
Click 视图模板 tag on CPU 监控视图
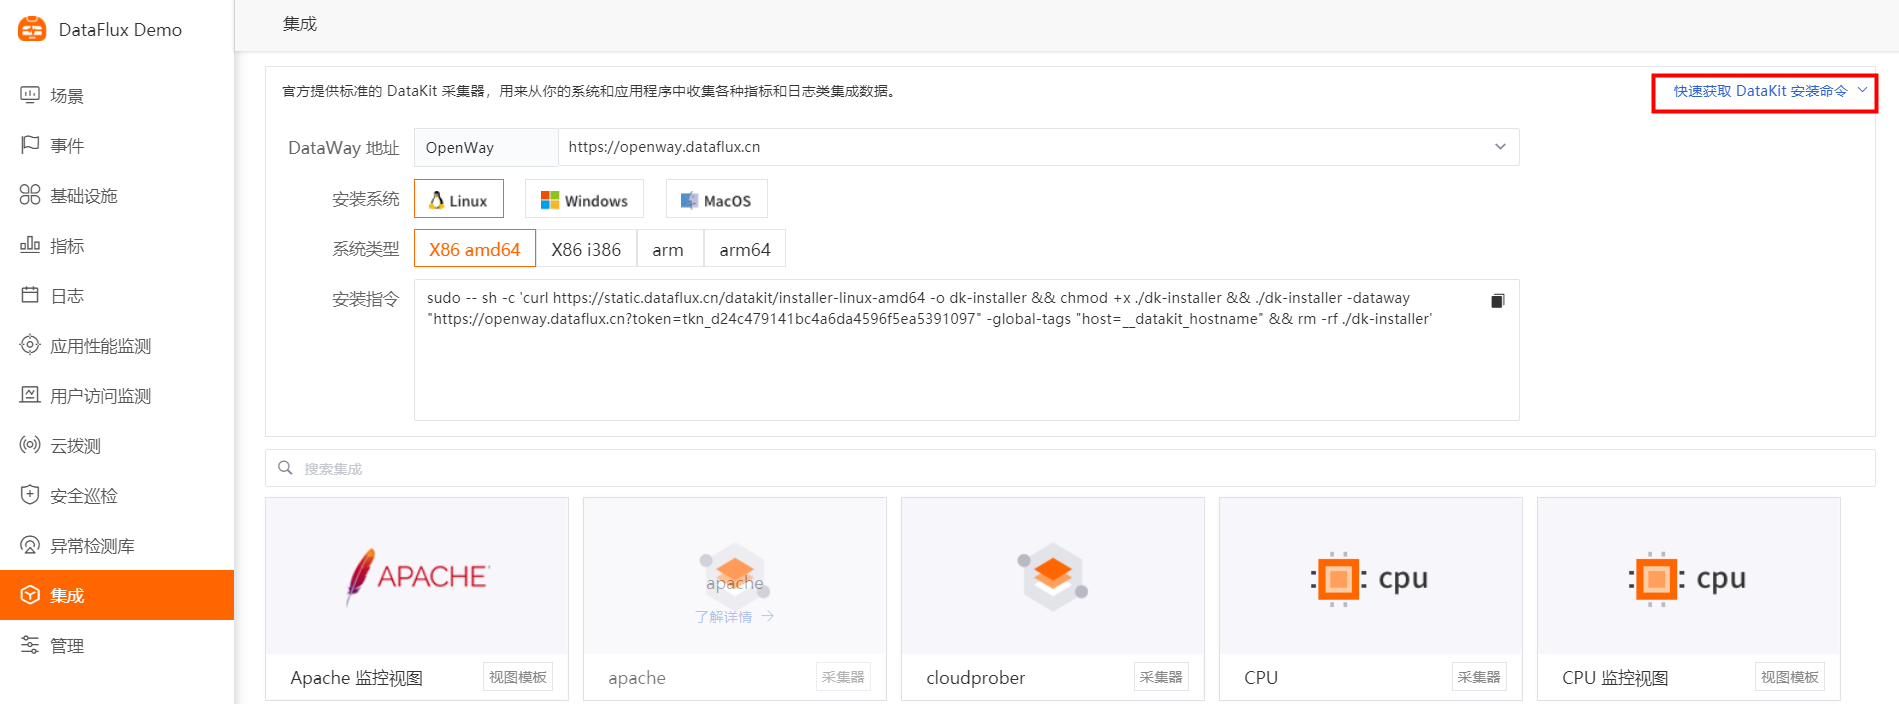tap(1790, 677)
